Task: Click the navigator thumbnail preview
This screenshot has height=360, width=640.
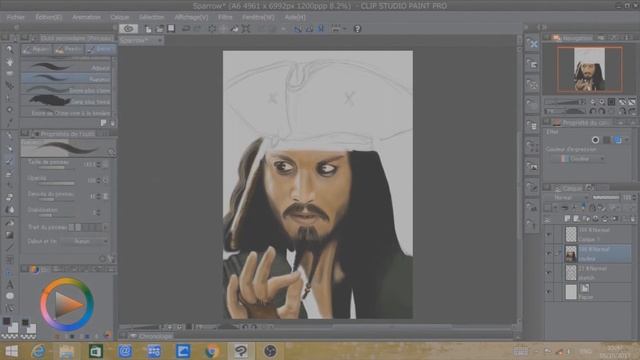Action: [x=589, y=69]
